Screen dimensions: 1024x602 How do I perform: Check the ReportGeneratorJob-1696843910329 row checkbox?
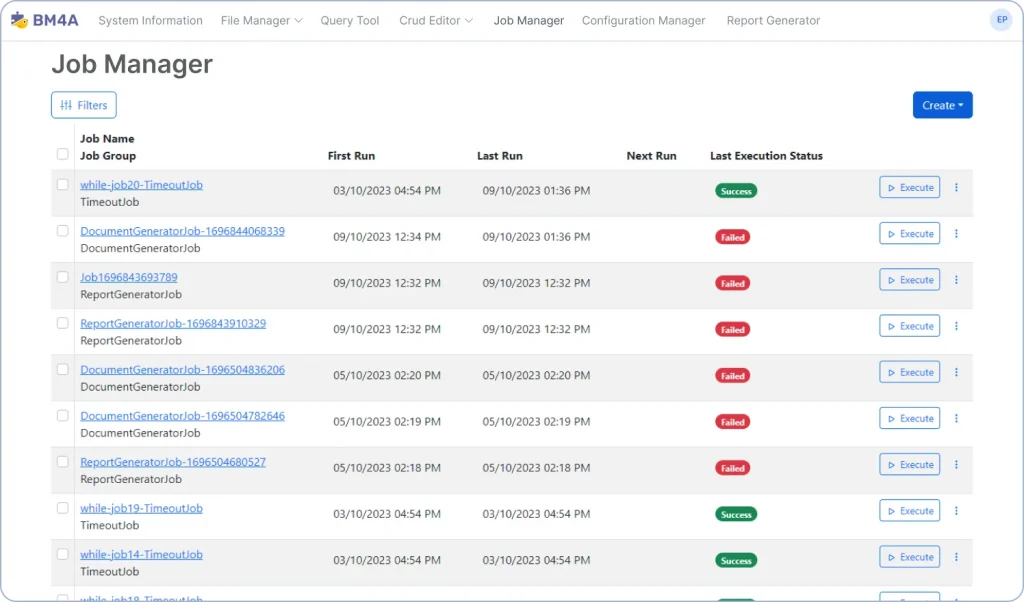pyautogui.click(x=63, y=323)
